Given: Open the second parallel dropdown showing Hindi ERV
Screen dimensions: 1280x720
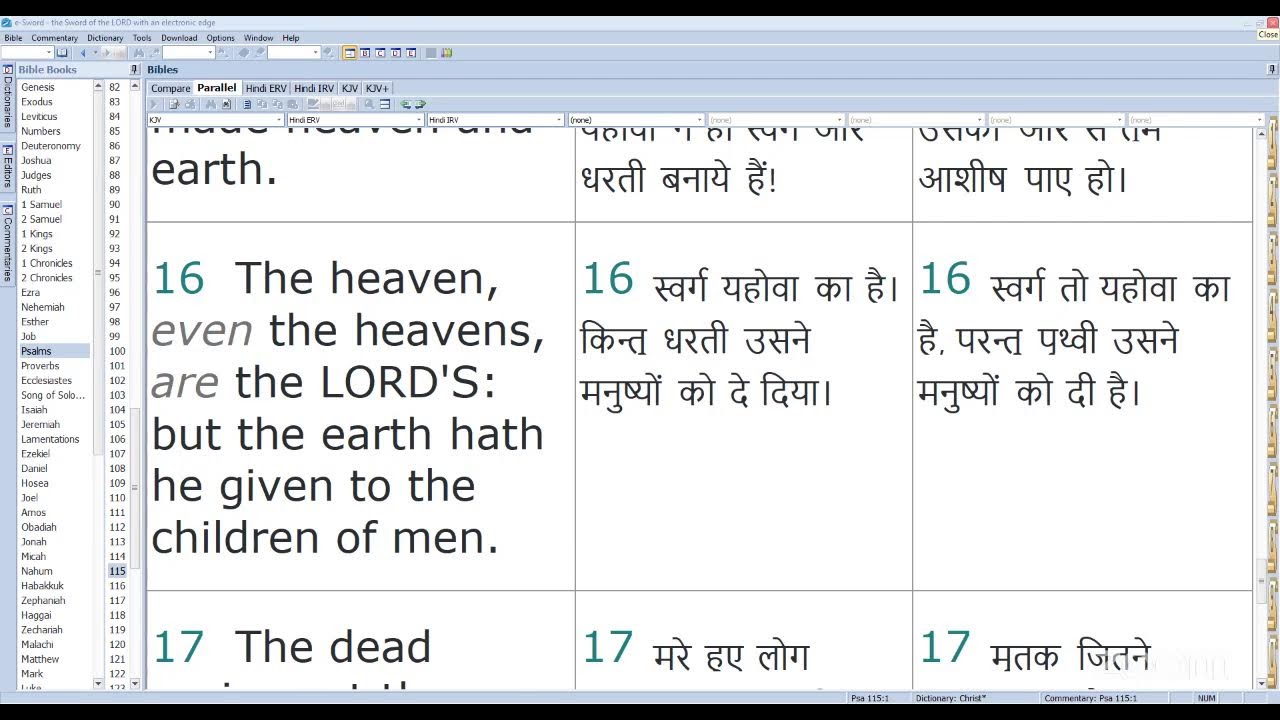Looking at the screenshot, I should [x=355, y=120].
